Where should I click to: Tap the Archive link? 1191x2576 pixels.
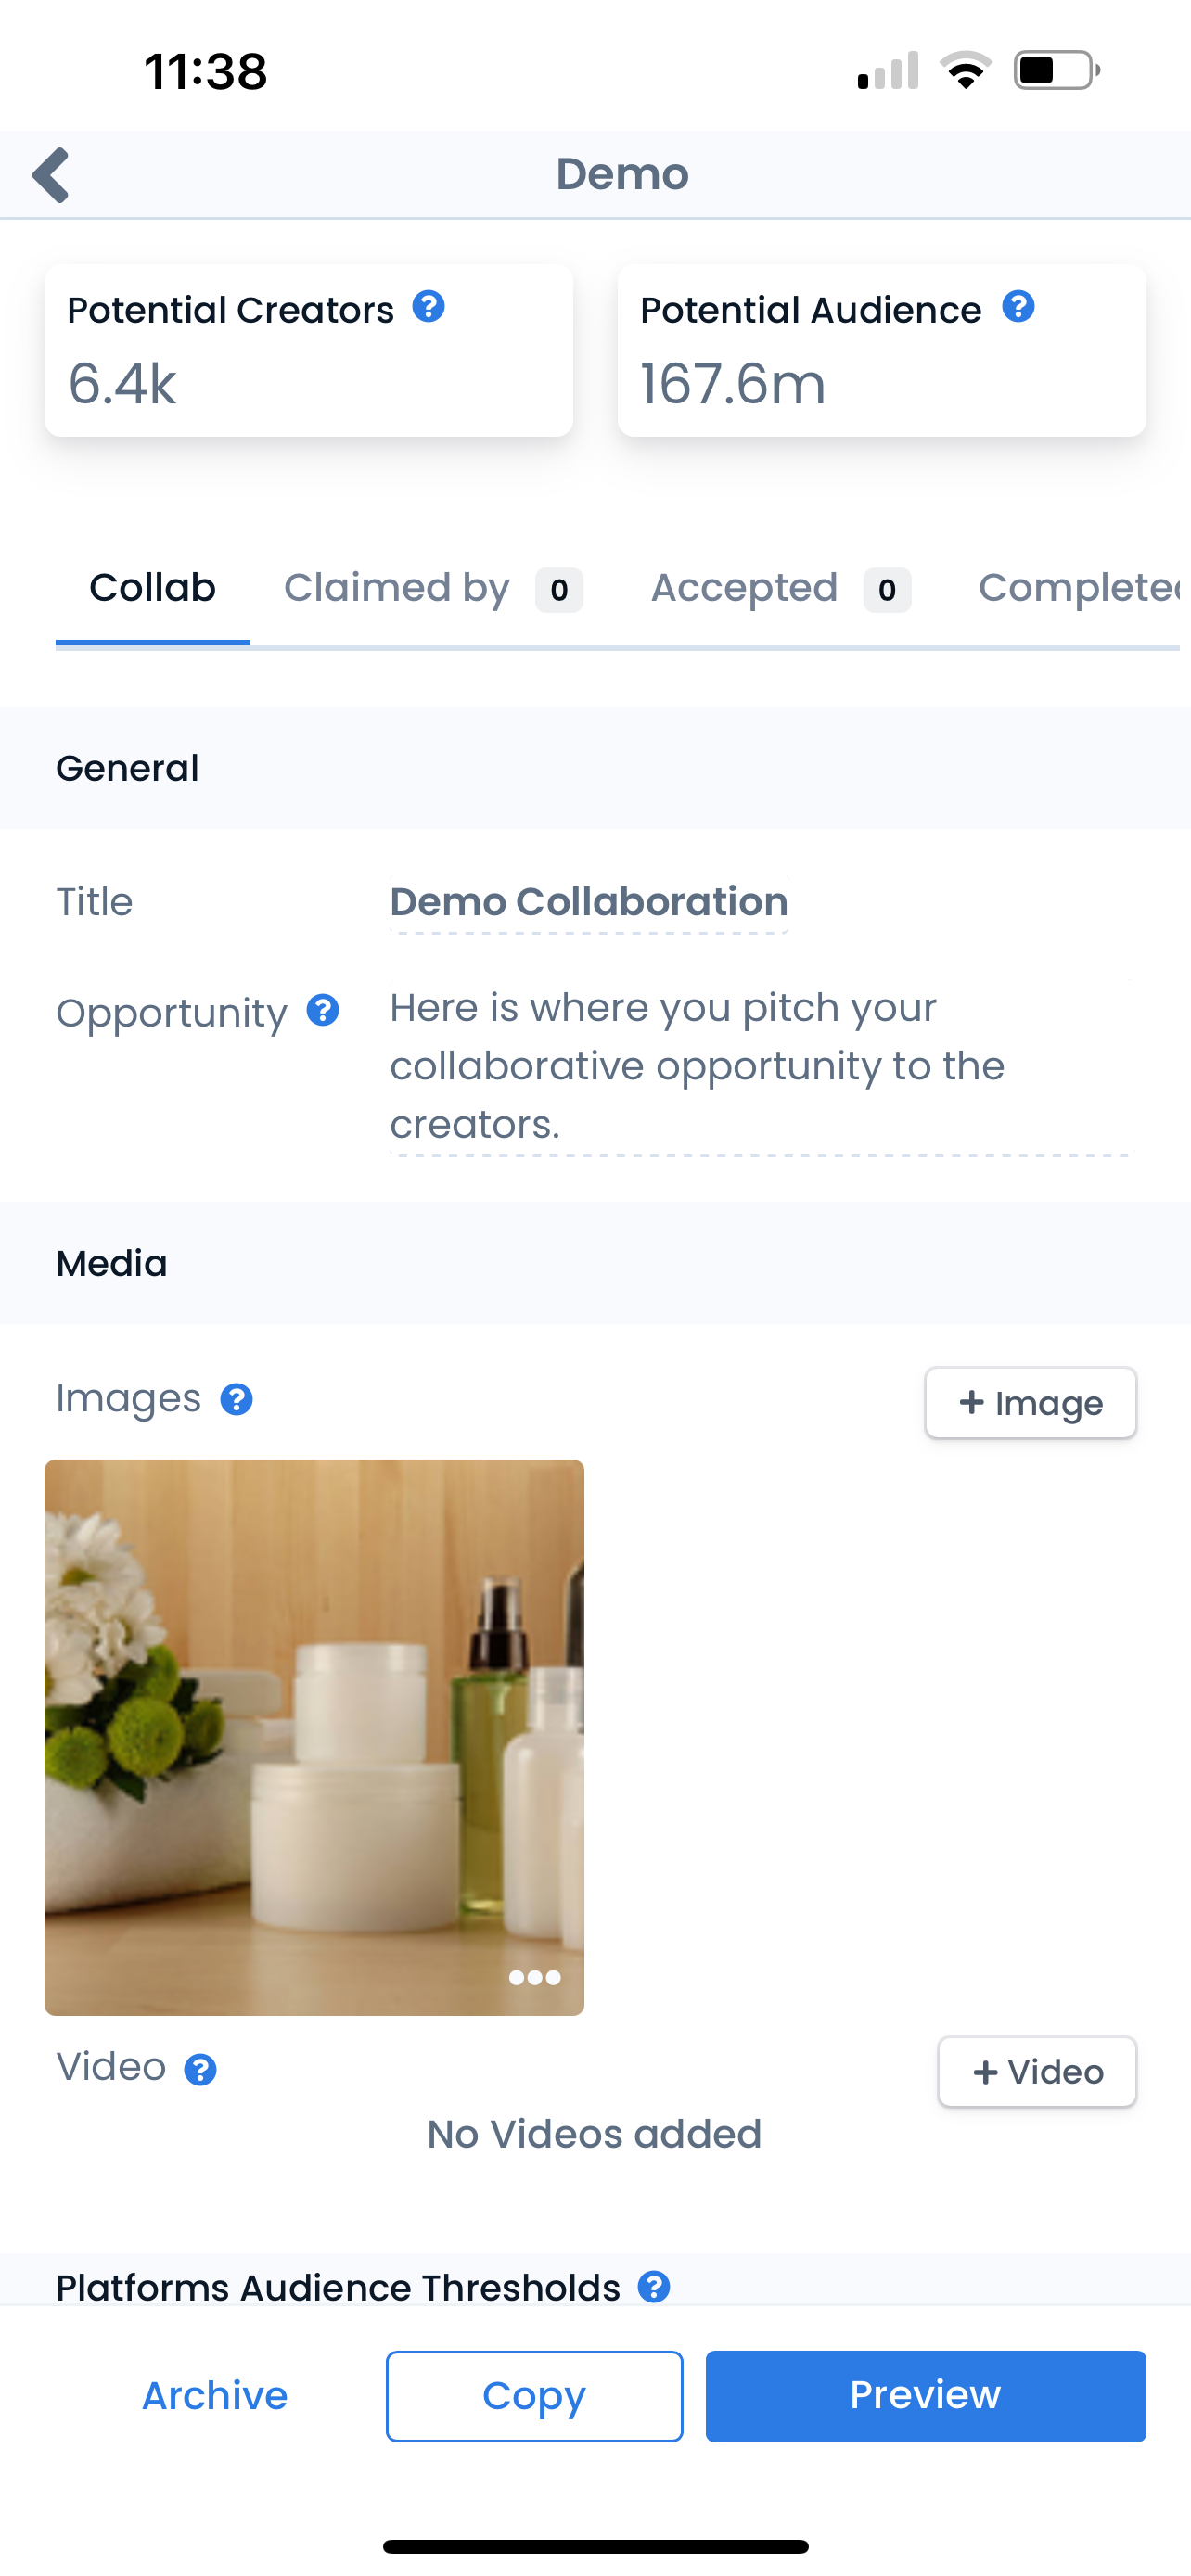pyautogui.click(x=215, y=2395)
